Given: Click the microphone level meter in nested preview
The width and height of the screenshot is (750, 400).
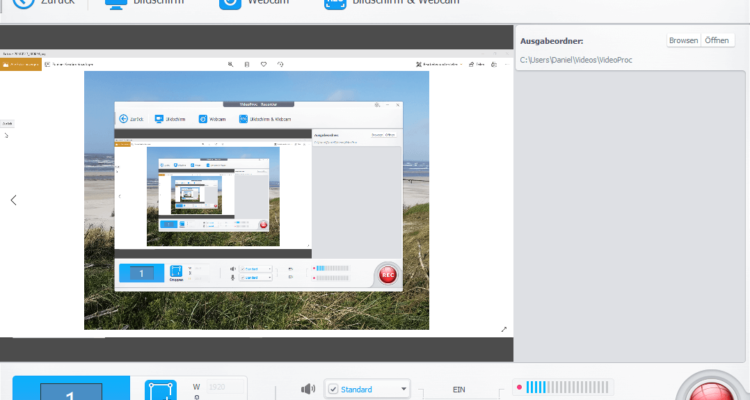Looking at the screenshot, I should [x=333, y=278].
